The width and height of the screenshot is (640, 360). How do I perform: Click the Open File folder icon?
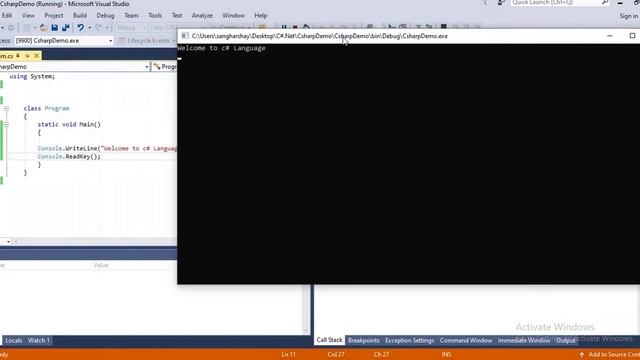click(x=43, y=28)
